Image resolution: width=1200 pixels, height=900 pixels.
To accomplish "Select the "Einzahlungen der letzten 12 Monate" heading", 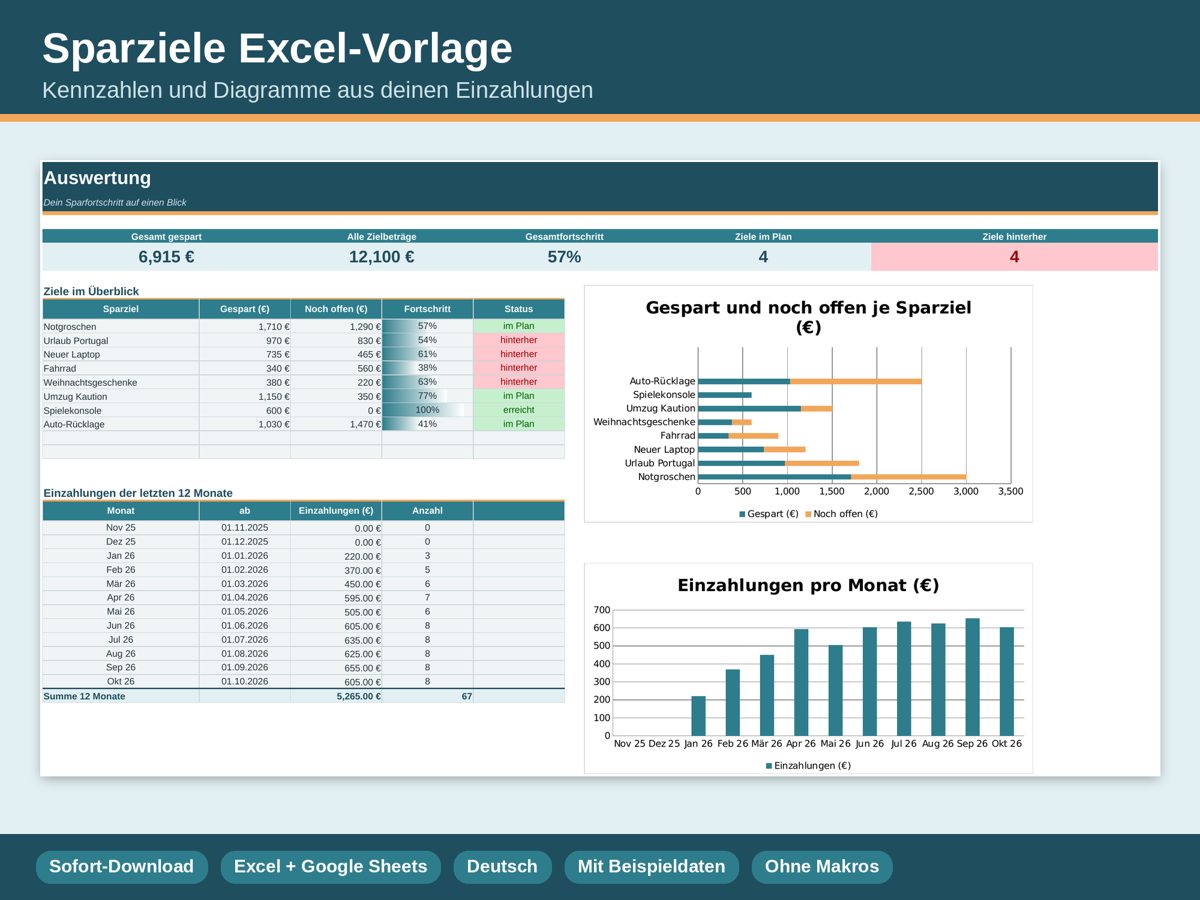I will point(138,493).
